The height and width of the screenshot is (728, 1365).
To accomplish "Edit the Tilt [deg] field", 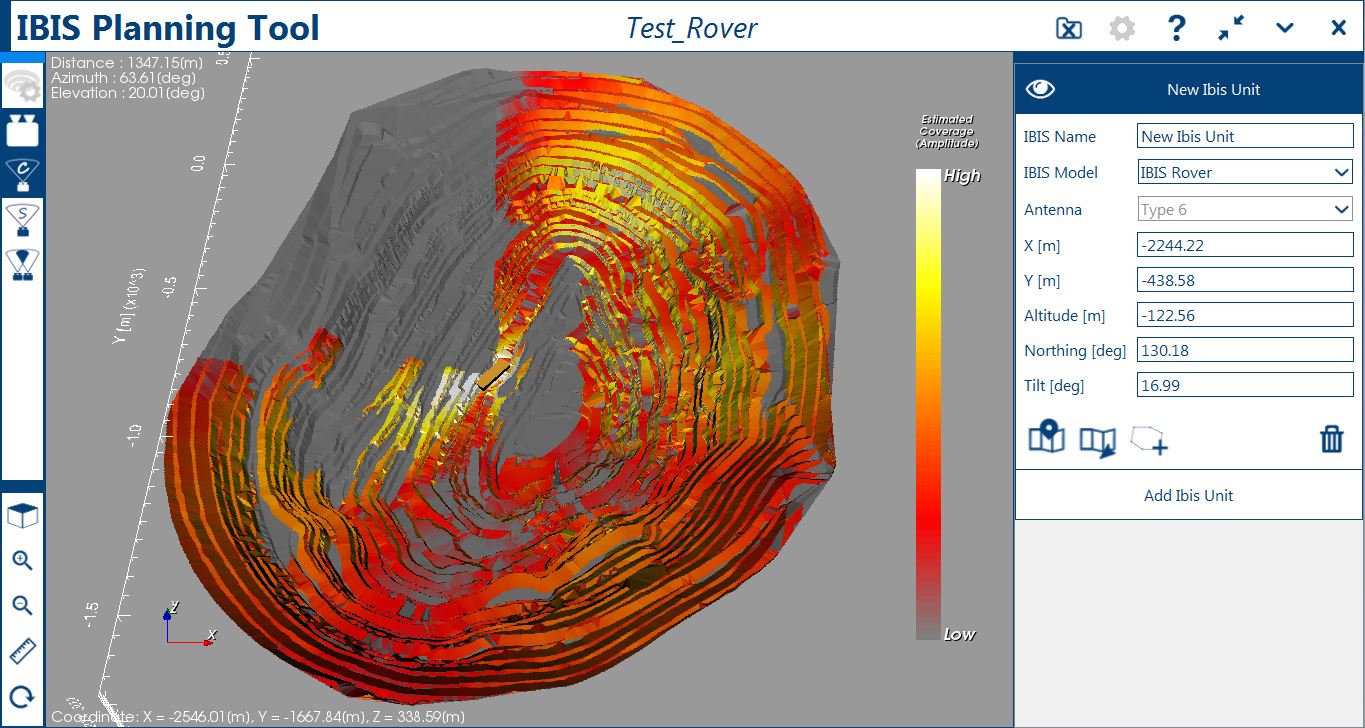I will [1245, 385].
